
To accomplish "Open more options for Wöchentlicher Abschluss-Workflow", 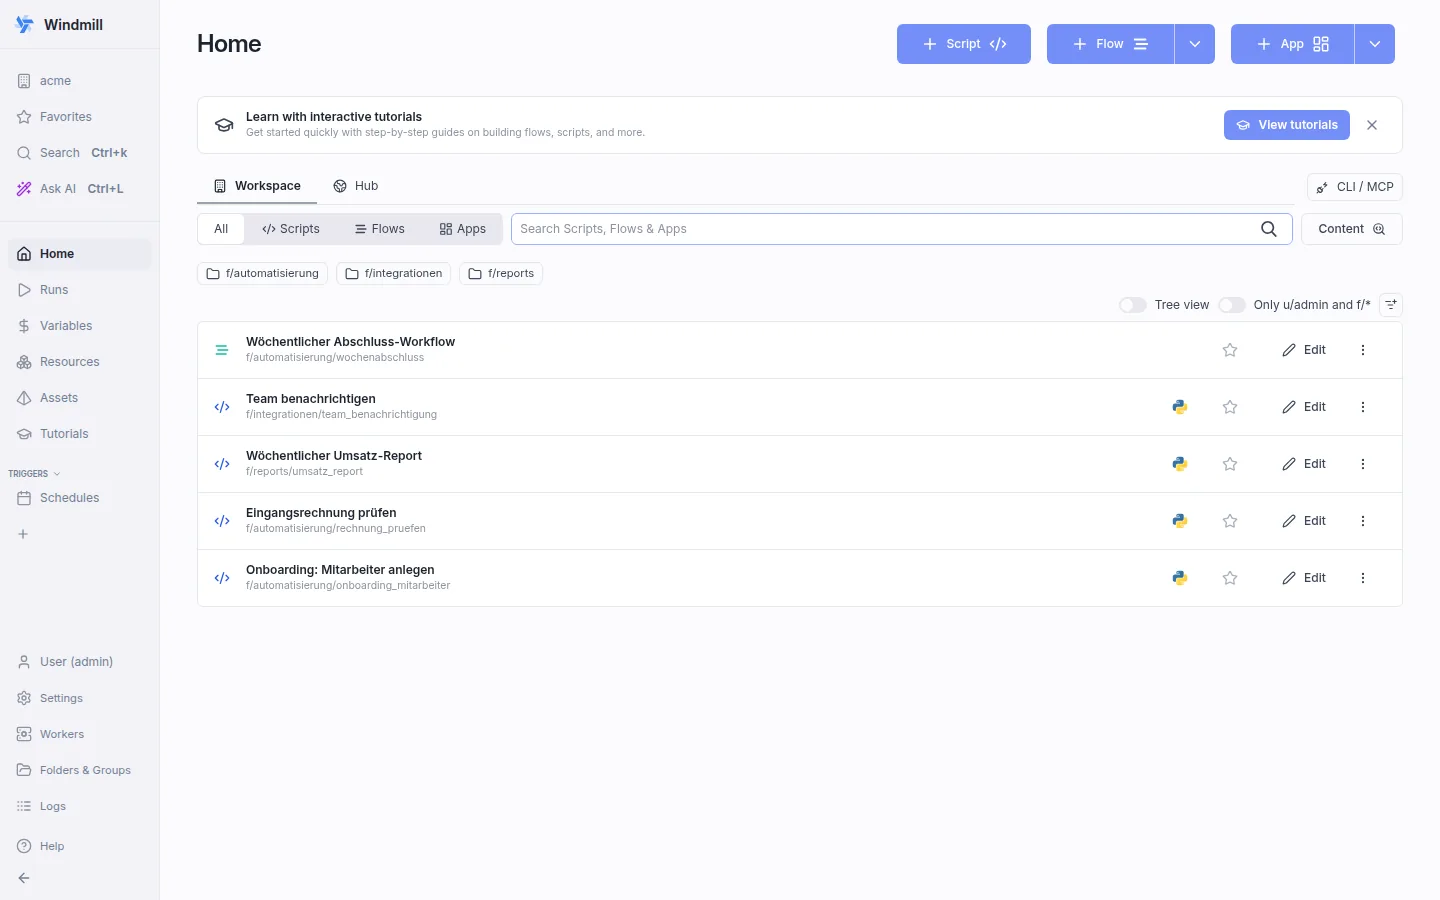I will coord(1363,350).
